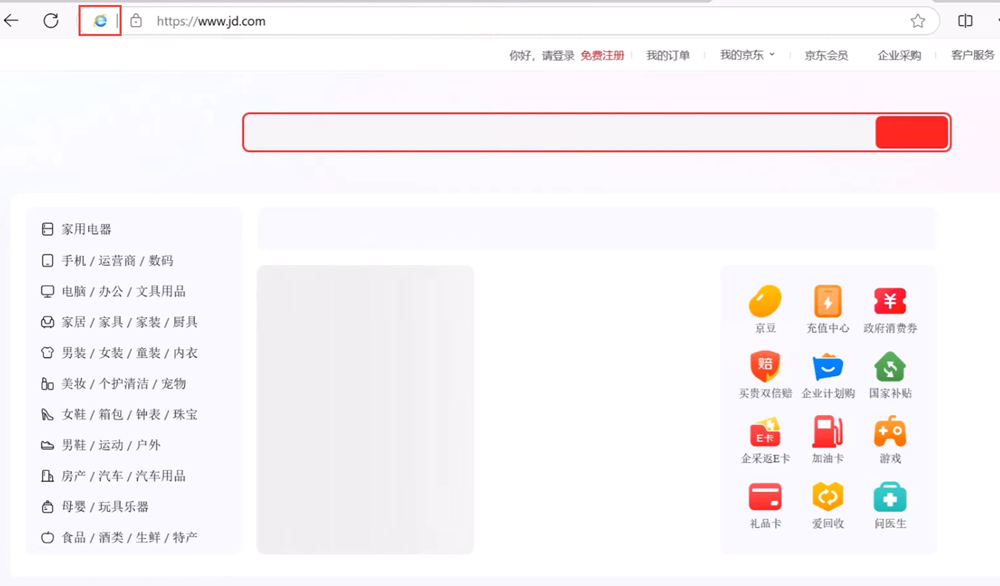Click the 爱回收 recycle icon
The height and width of the screenshot is (586, 1000).
[x=827, y=497]
